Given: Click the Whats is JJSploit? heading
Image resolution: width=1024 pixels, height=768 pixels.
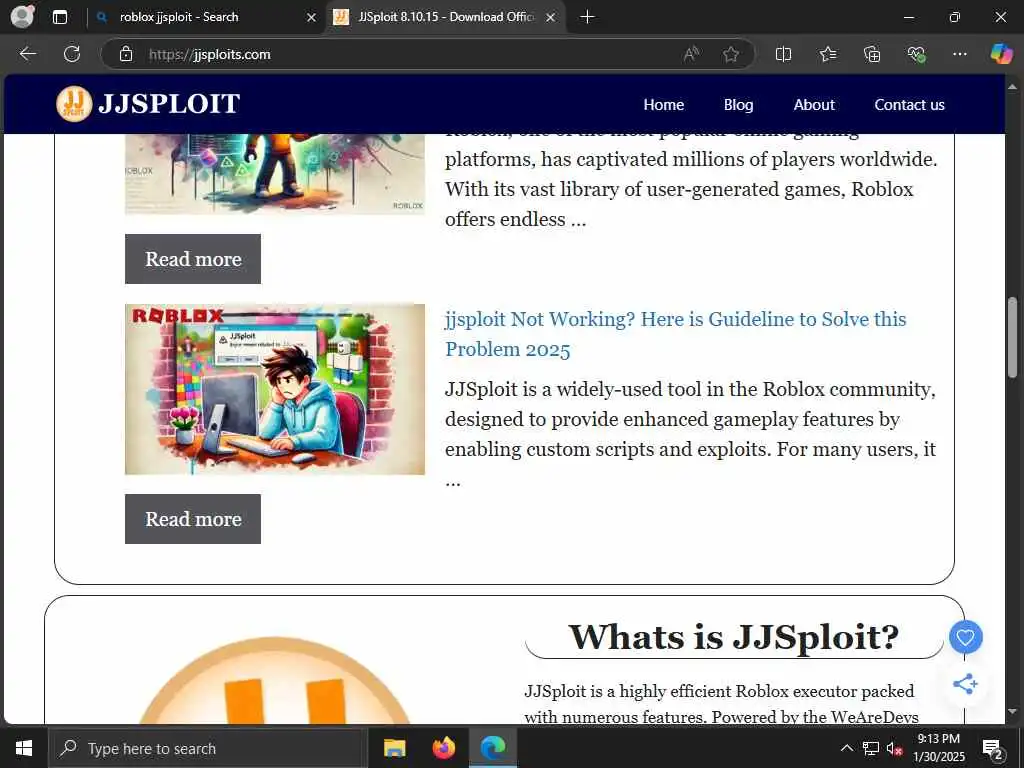Looking at the screenshot, I should click(x=733, y=636).
